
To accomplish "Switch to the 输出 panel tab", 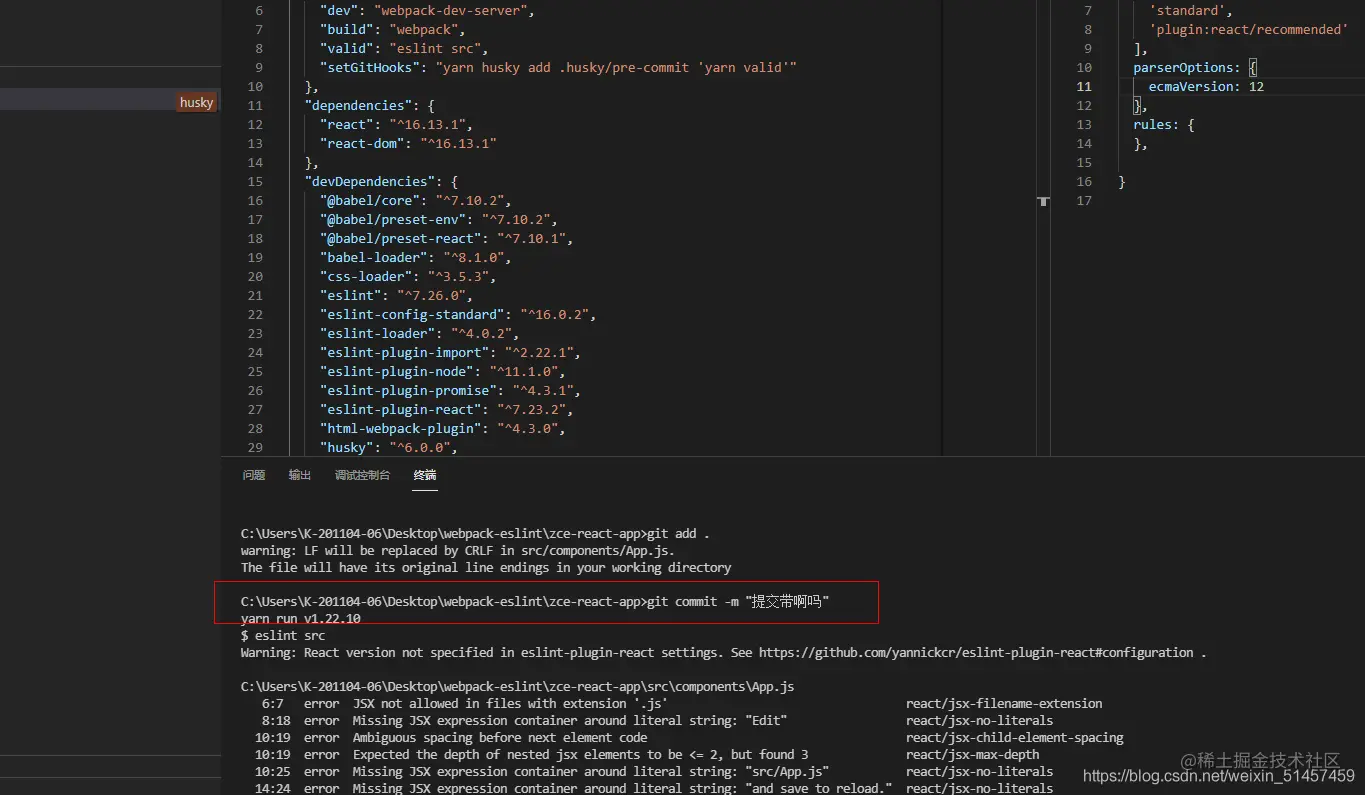I will click(x=300, y=475).
